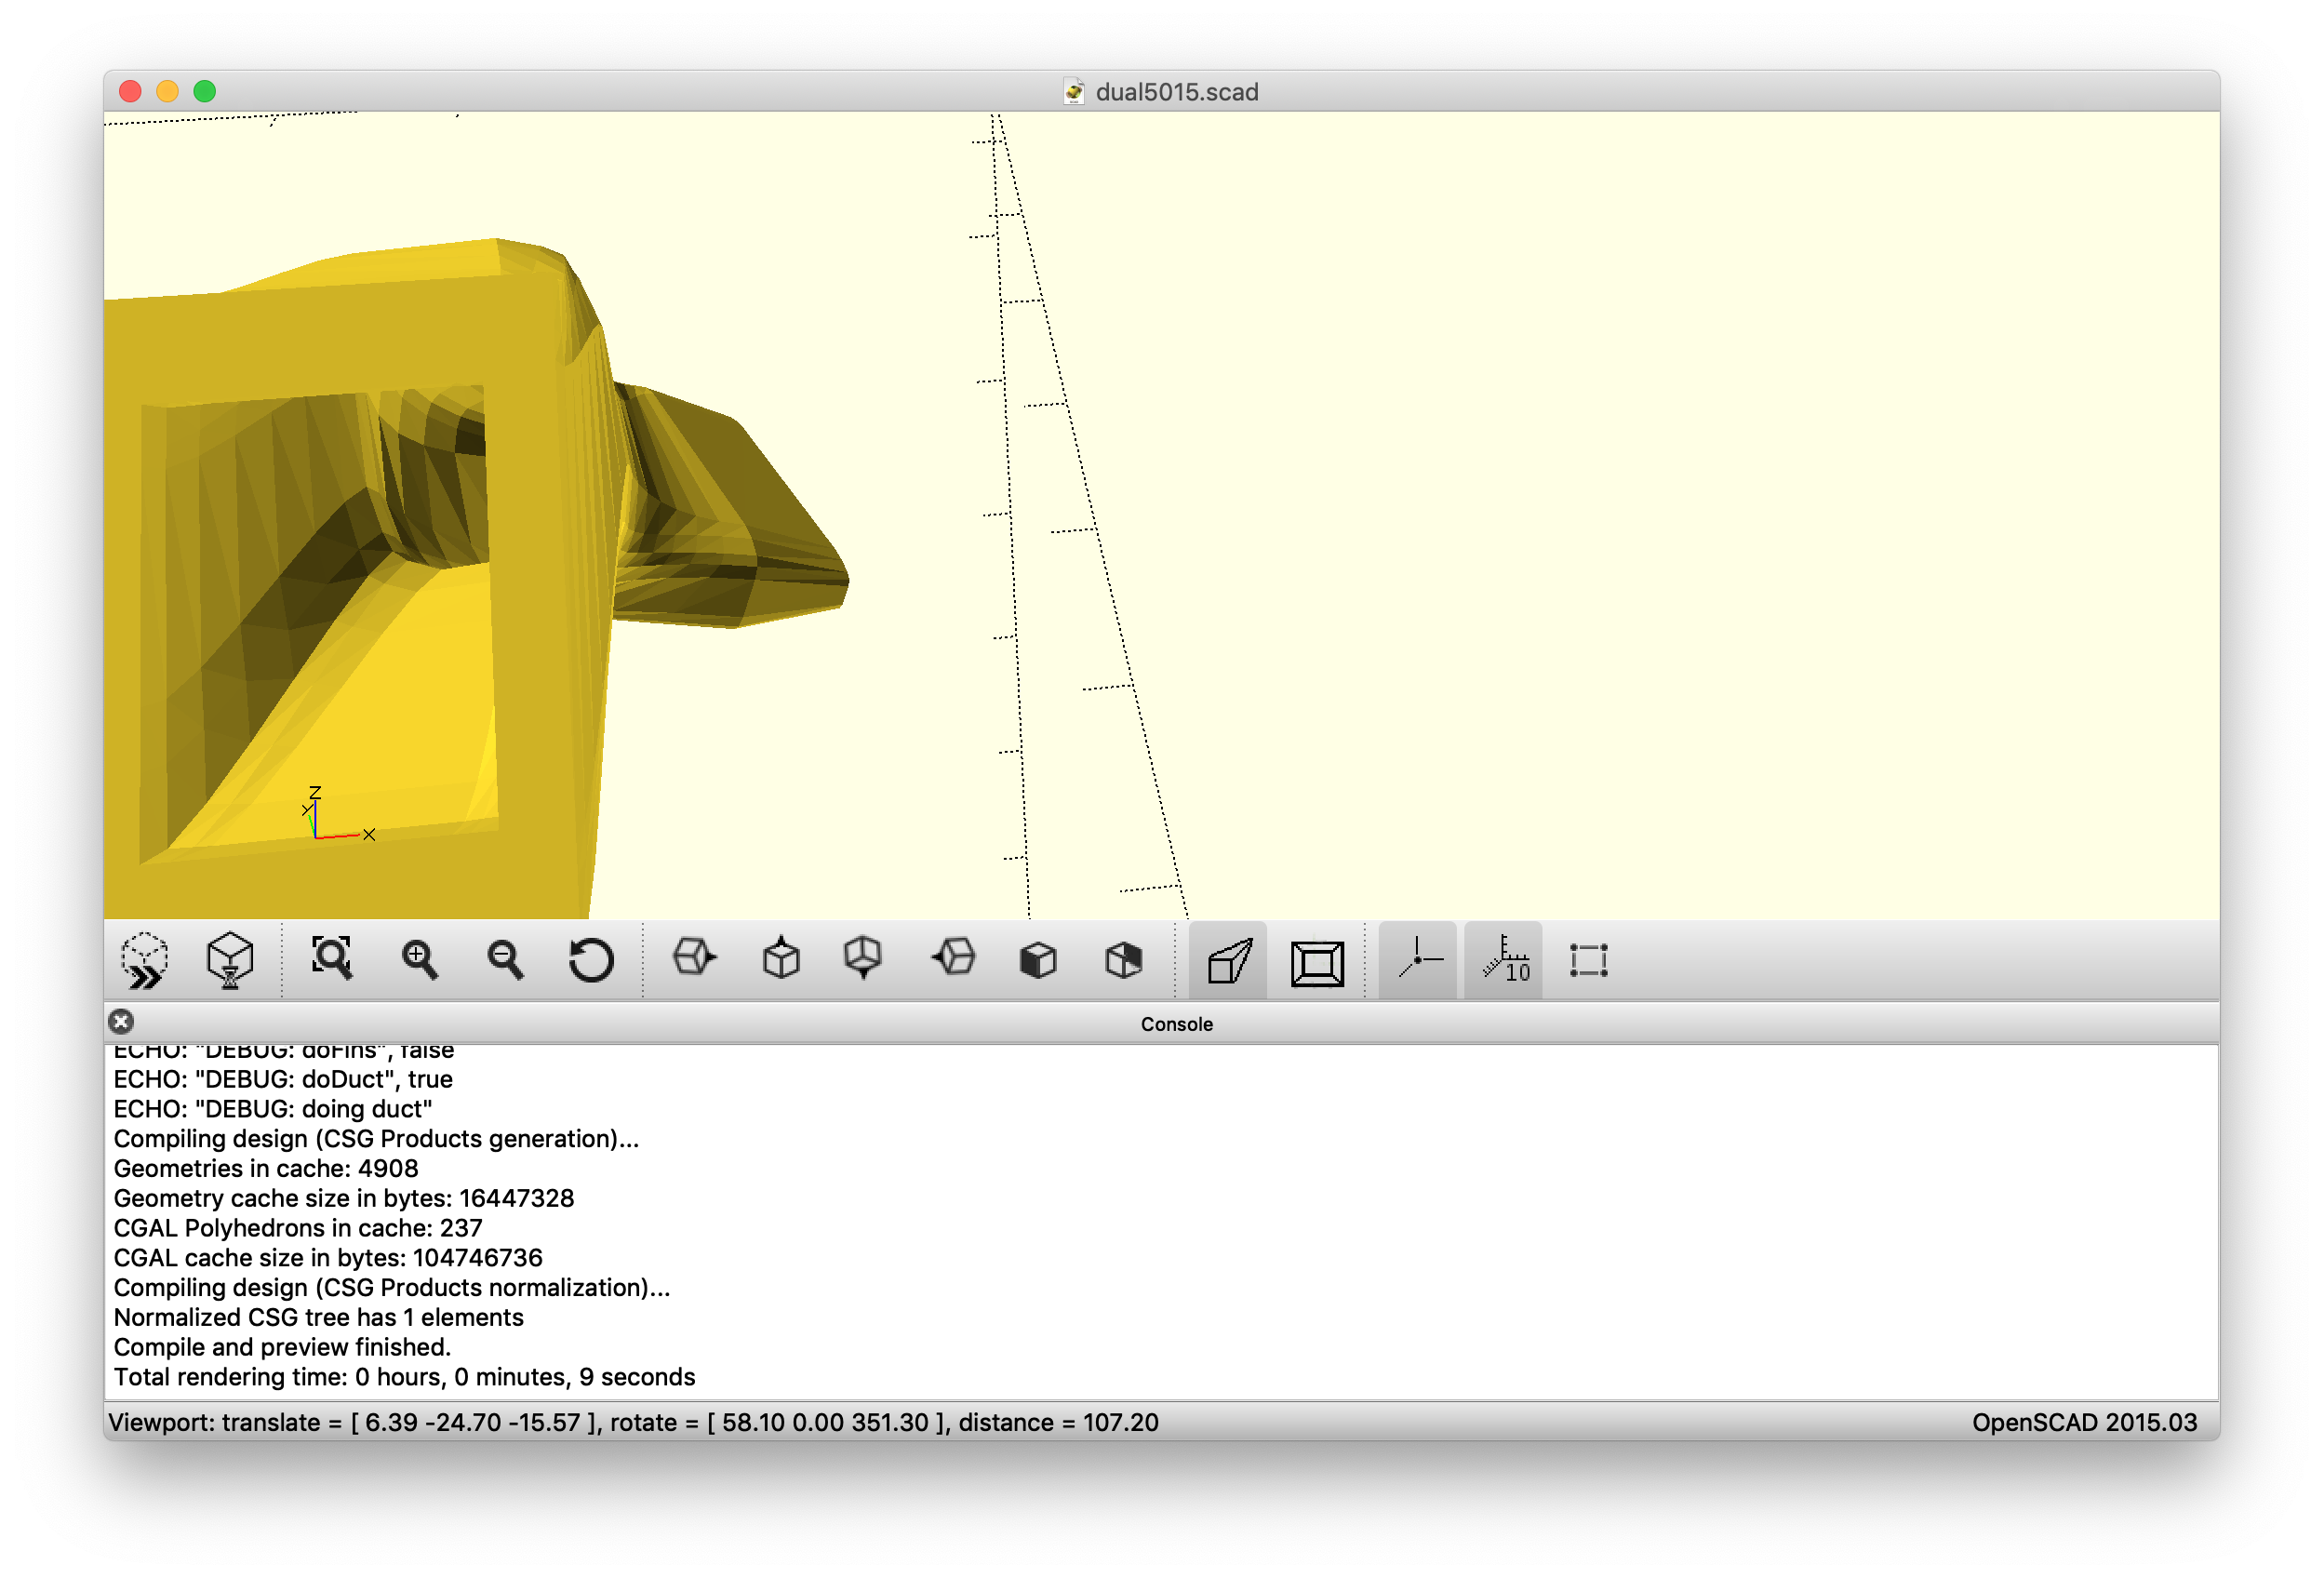This screenshot has width=2324, height=1578.
Task: Switch to the Top view cube
Action: coord(781,958)
